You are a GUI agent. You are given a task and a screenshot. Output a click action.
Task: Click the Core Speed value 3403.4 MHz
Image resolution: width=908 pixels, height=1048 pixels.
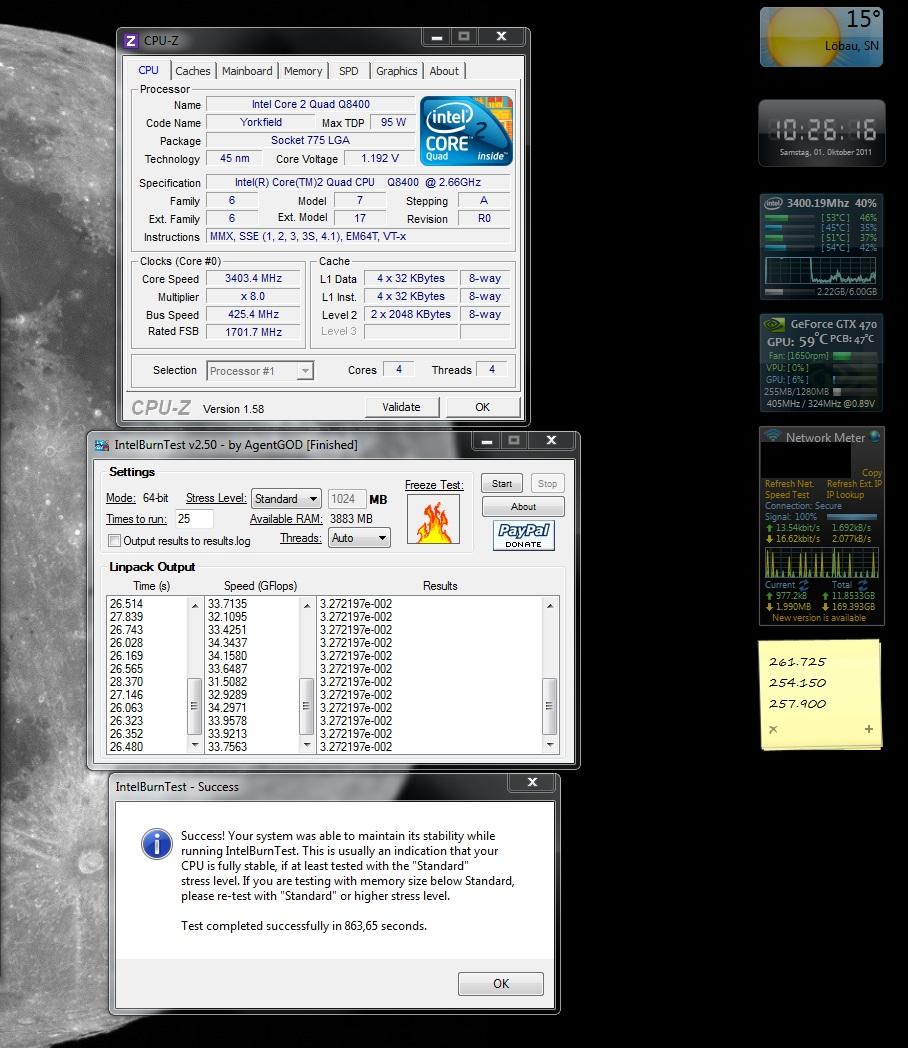point(253,279)
